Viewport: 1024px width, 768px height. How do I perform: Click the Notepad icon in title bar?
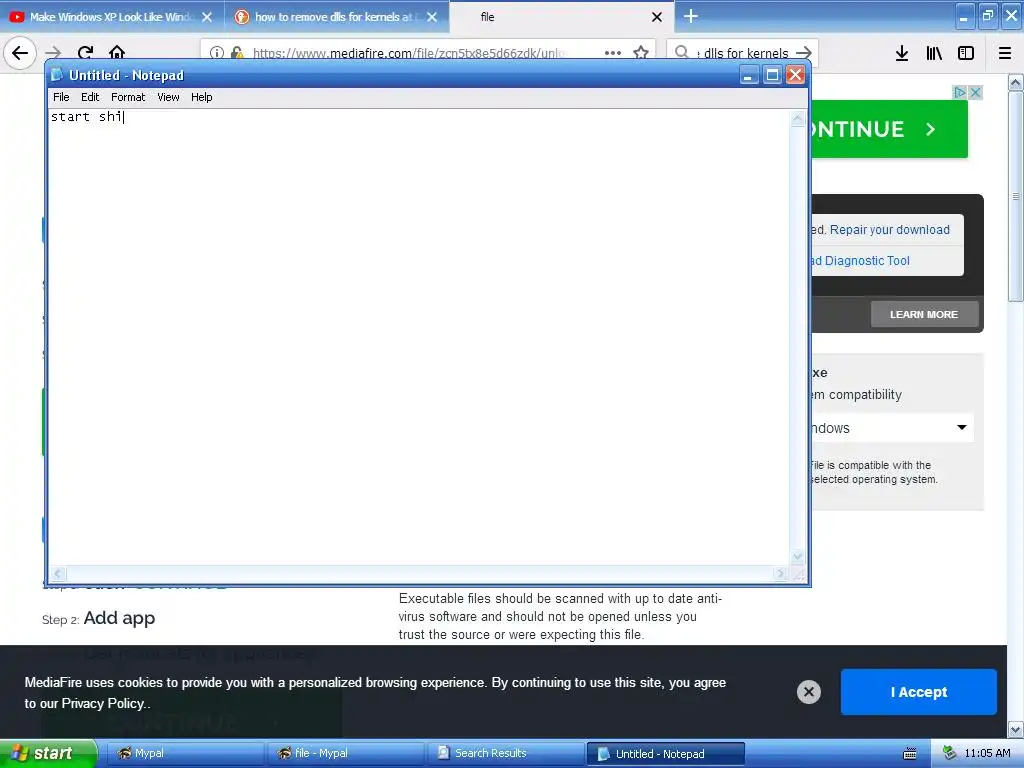(x=57, y=75)
